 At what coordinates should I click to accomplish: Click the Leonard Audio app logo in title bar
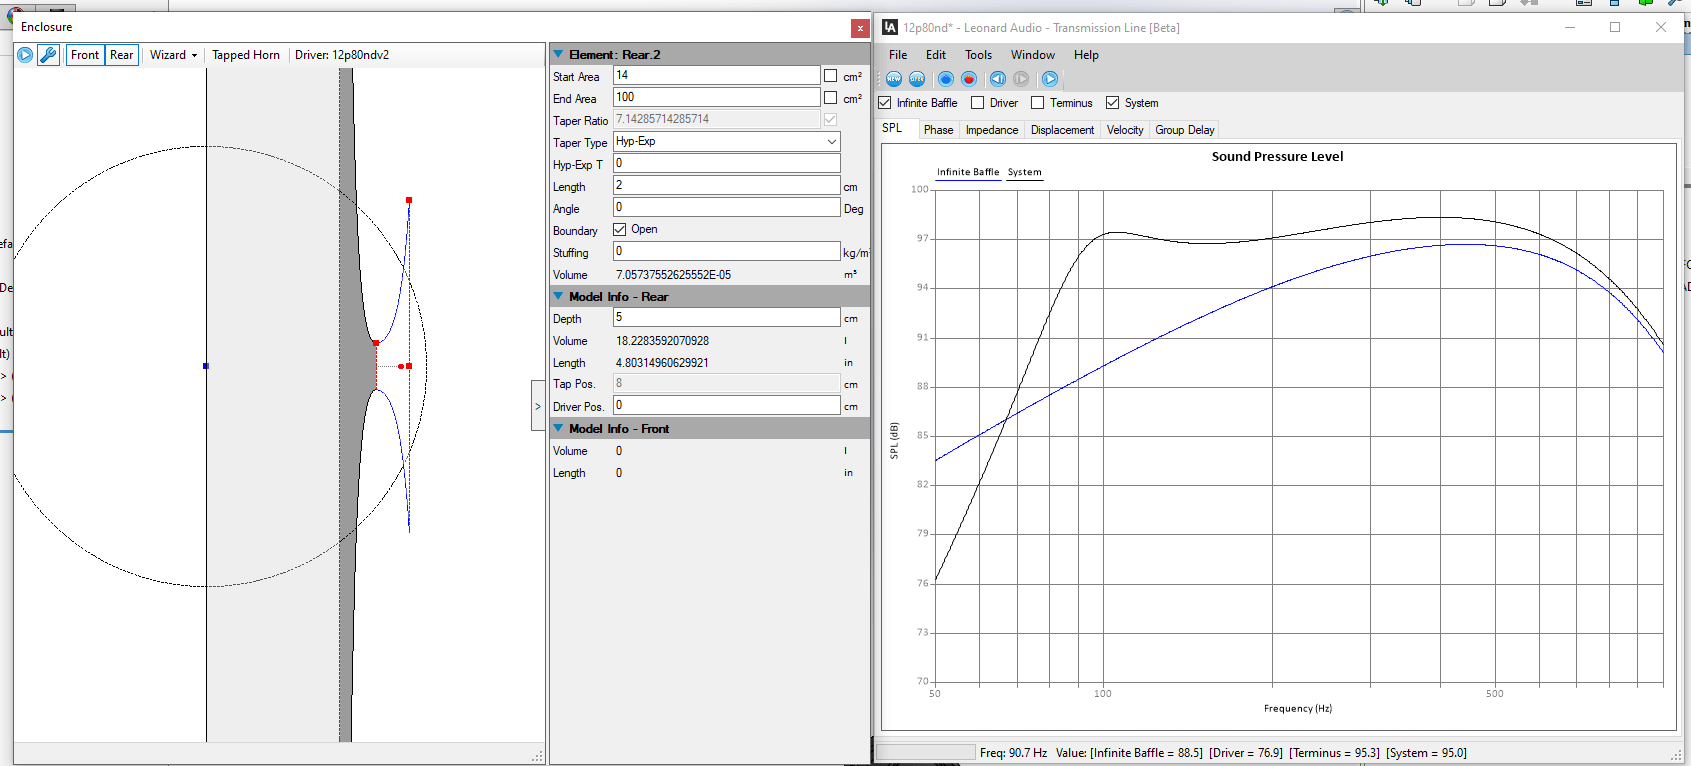pyautogui.click(x=890, y=28)
